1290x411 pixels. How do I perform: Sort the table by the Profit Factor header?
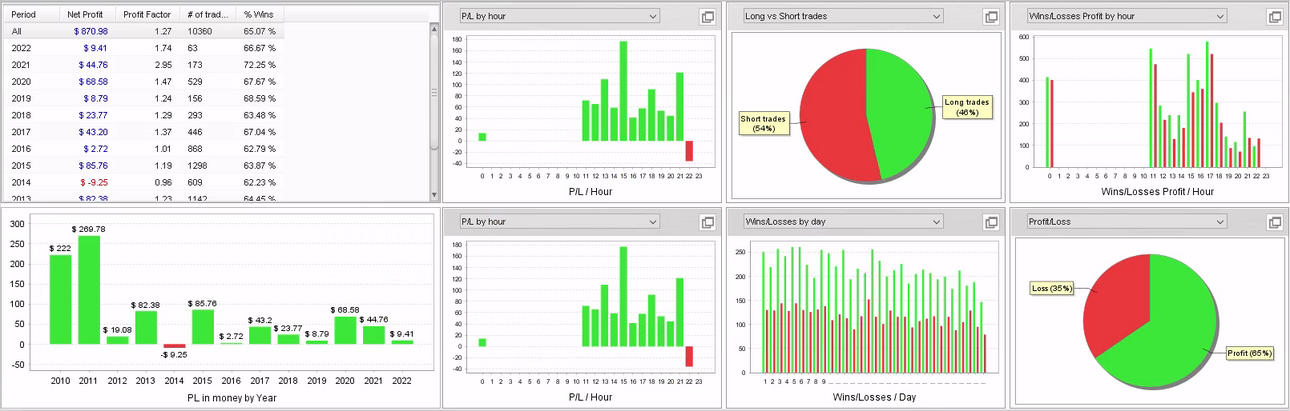coord(147,15)
